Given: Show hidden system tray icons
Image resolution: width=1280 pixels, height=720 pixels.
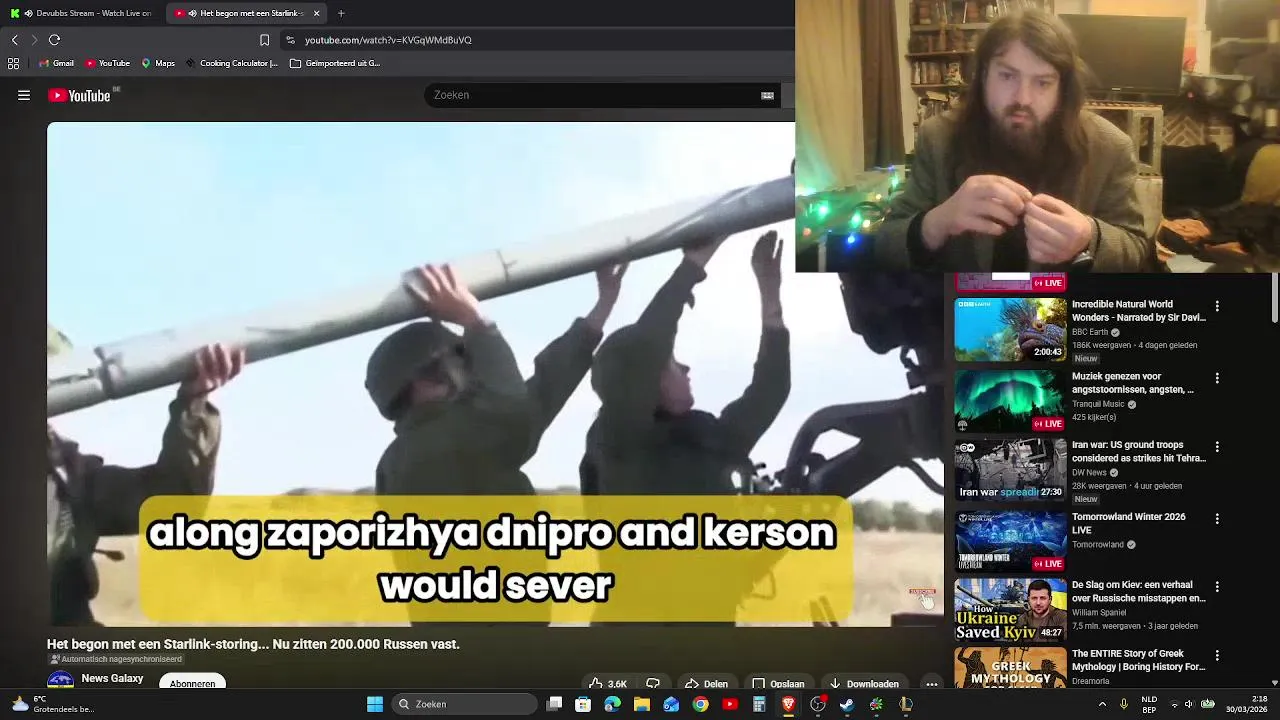Looking at the screenshot, I should point(1102,704).
